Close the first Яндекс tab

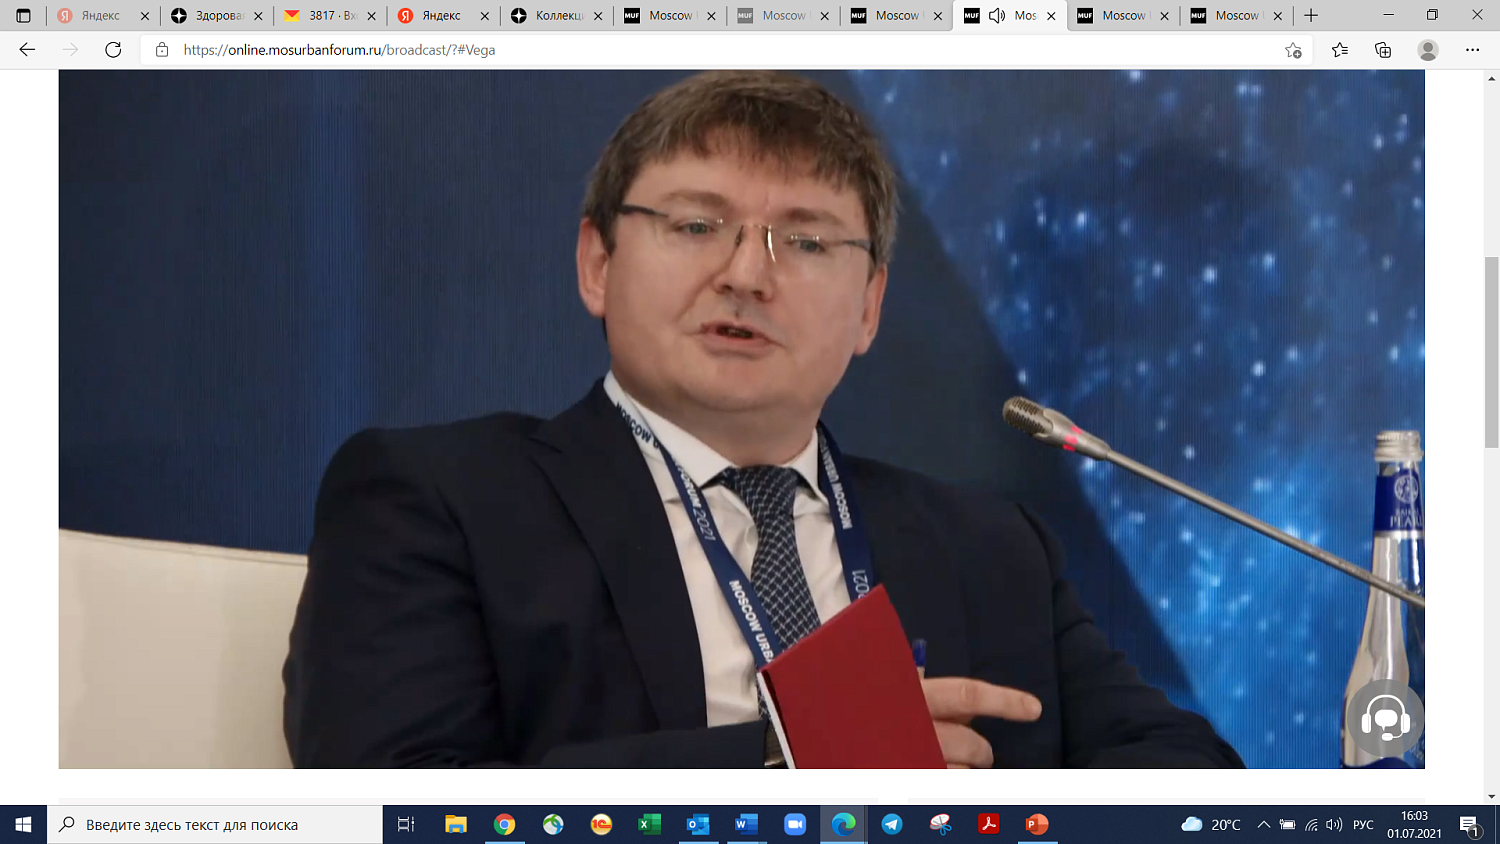[144, 16]
